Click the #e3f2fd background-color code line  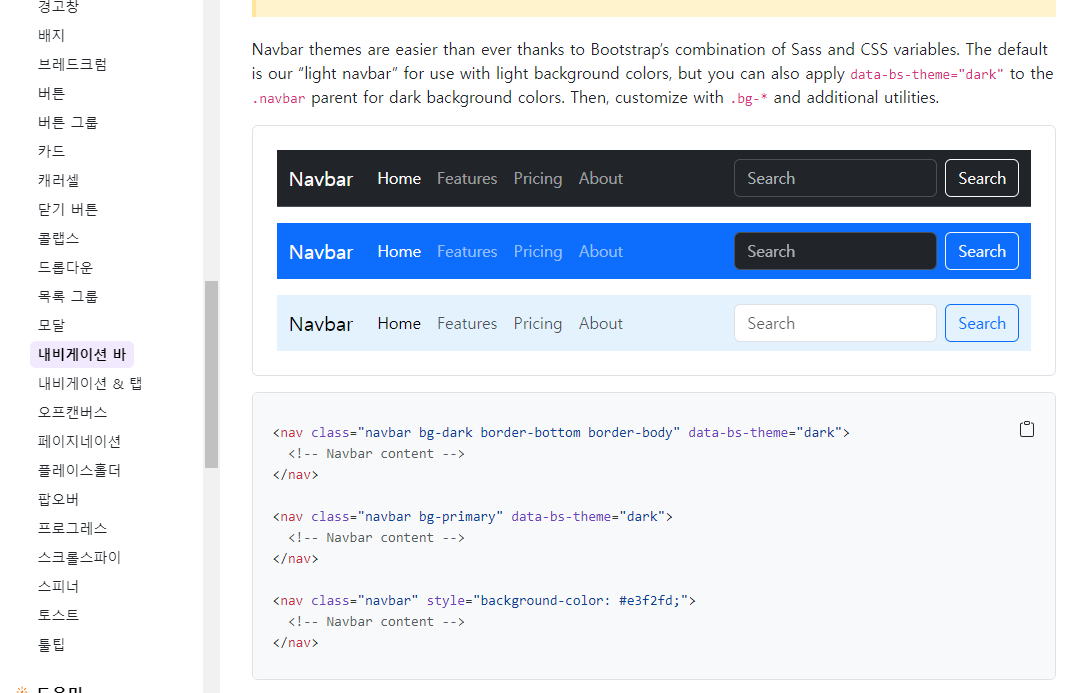click(484, 601)
